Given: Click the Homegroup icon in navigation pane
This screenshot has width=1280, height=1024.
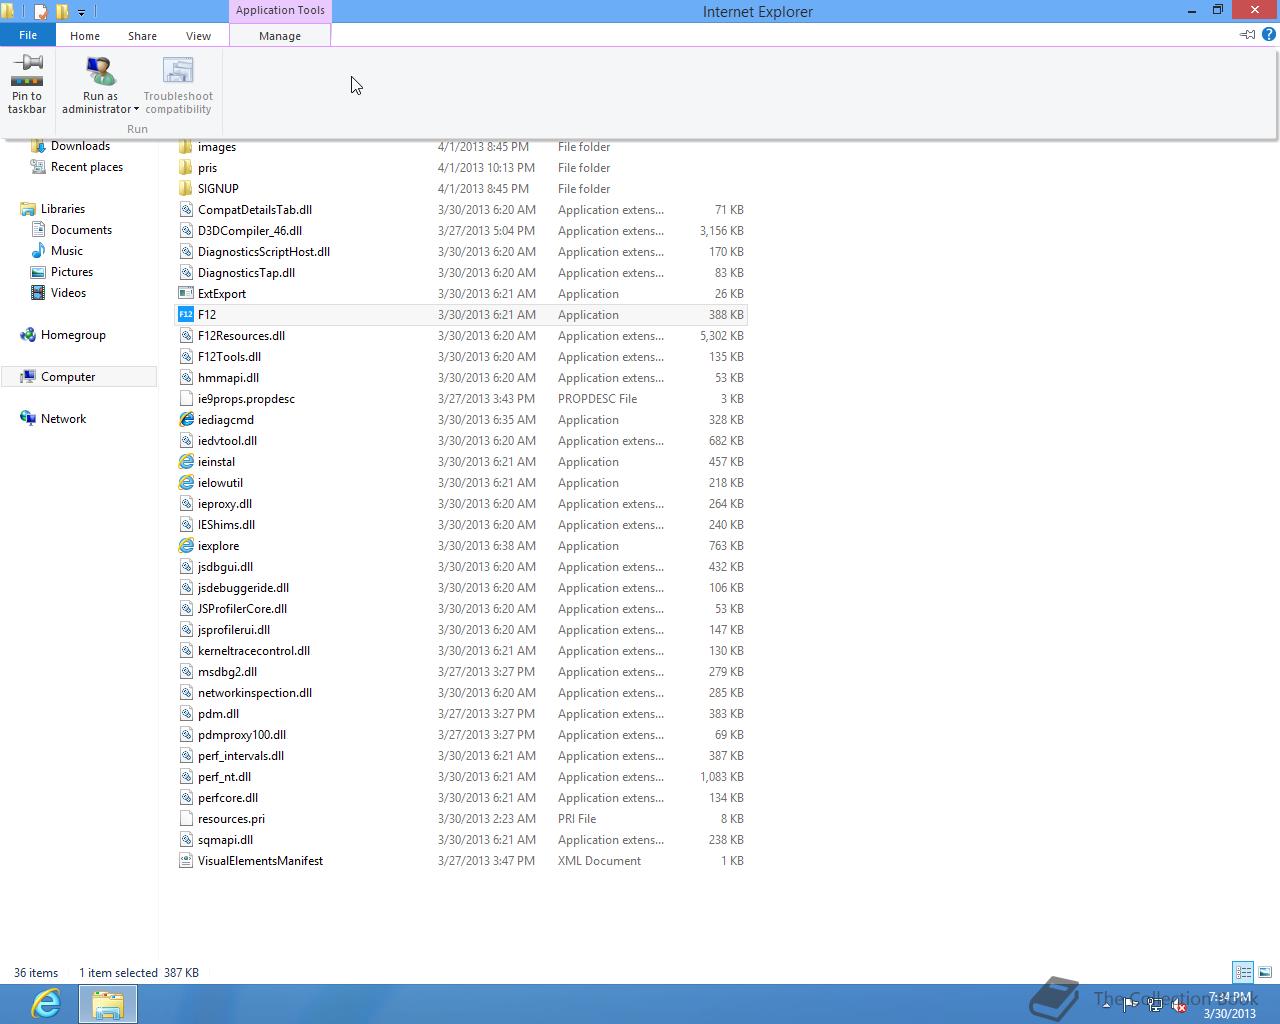Looking at the screenshot, I should [28, 335].
